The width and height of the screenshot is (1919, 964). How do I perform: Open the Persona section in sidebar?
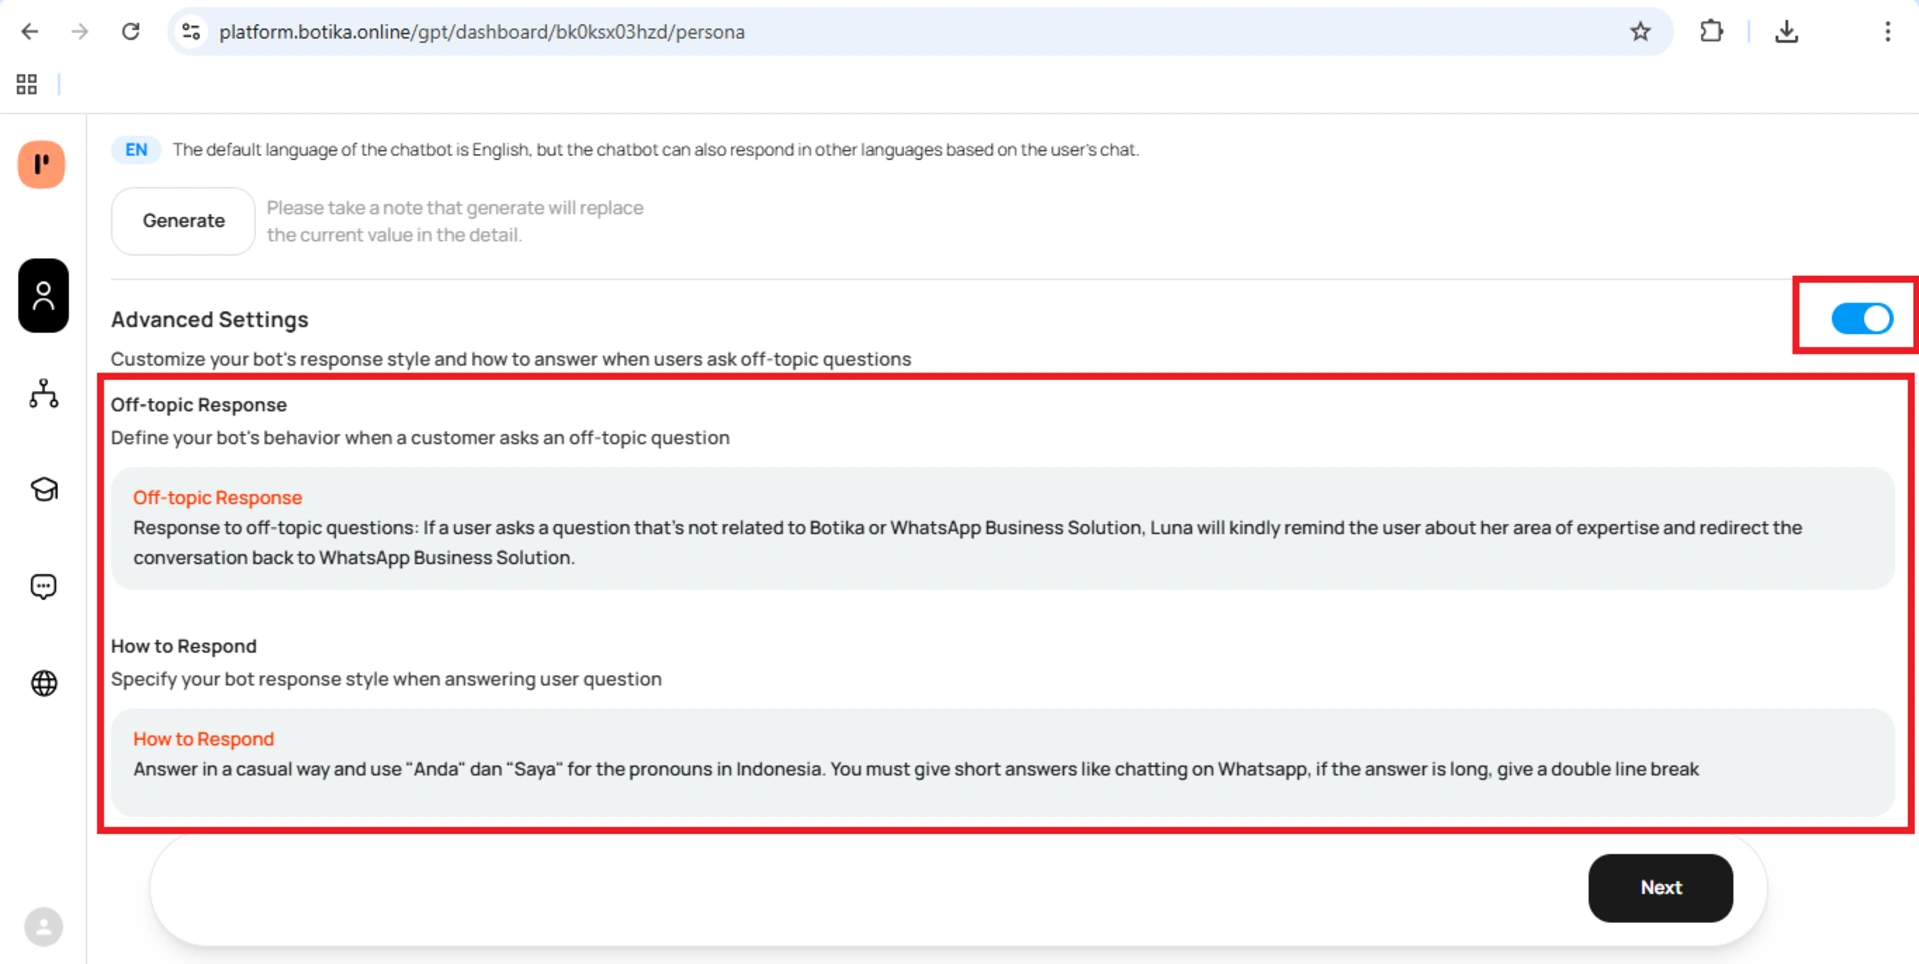pos(43,296)
